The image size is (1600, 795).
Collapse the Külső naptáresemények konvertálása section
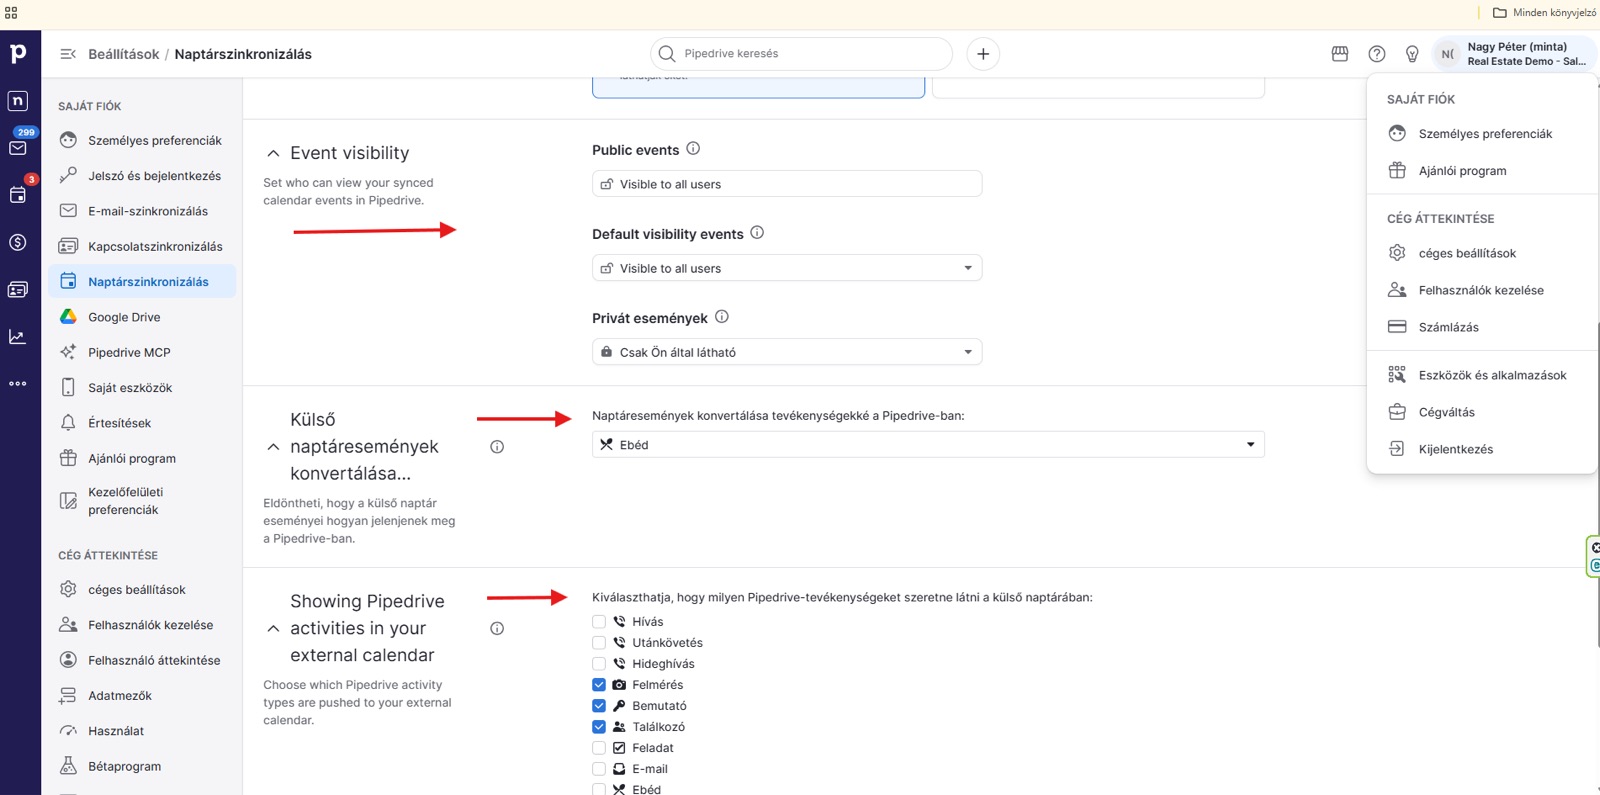(273, 447)
